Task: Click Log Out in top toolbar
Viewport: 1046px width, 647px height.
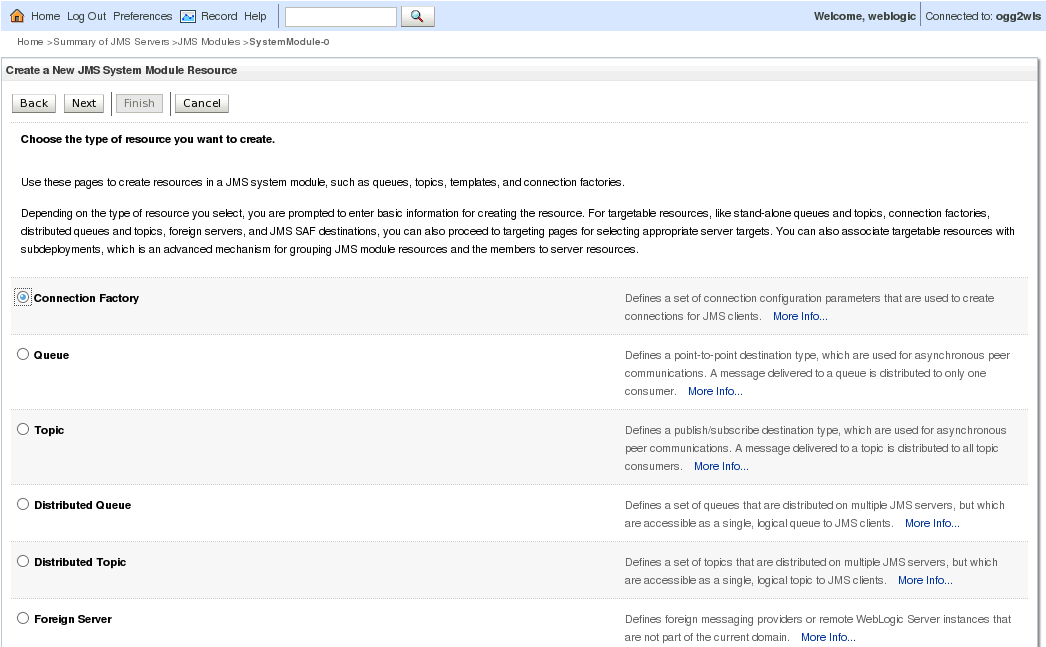Action: [86, 16]
